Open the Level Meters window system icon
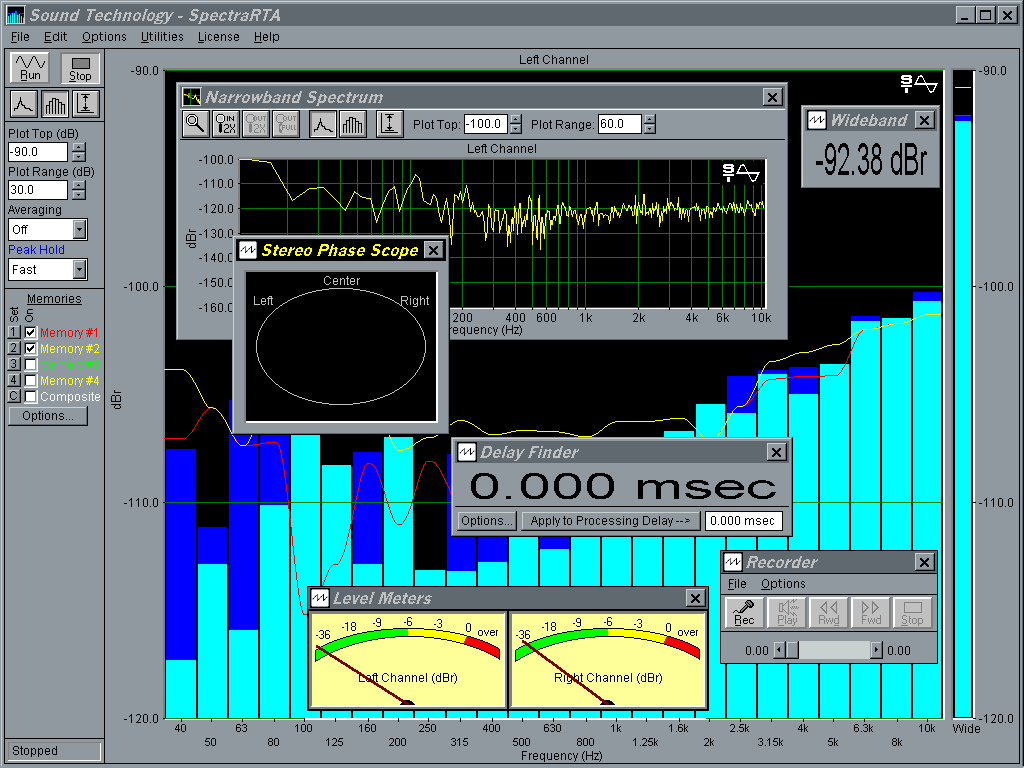Image resolution: width=1024 pixels, height=768 pixels. pyautogui.click(x=319, y=598)
